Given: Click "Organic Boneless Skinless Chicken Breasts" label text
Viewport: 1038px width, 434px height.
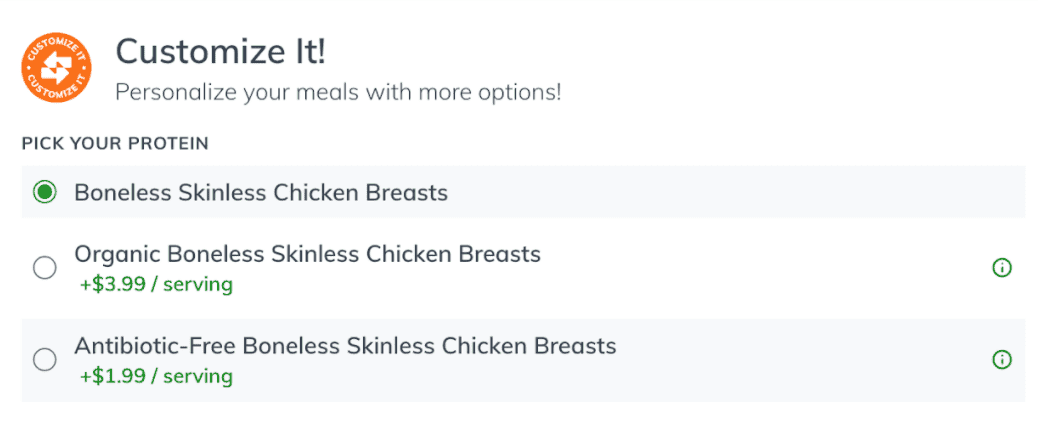Looking at the screenshot, I should pos(307,254).
